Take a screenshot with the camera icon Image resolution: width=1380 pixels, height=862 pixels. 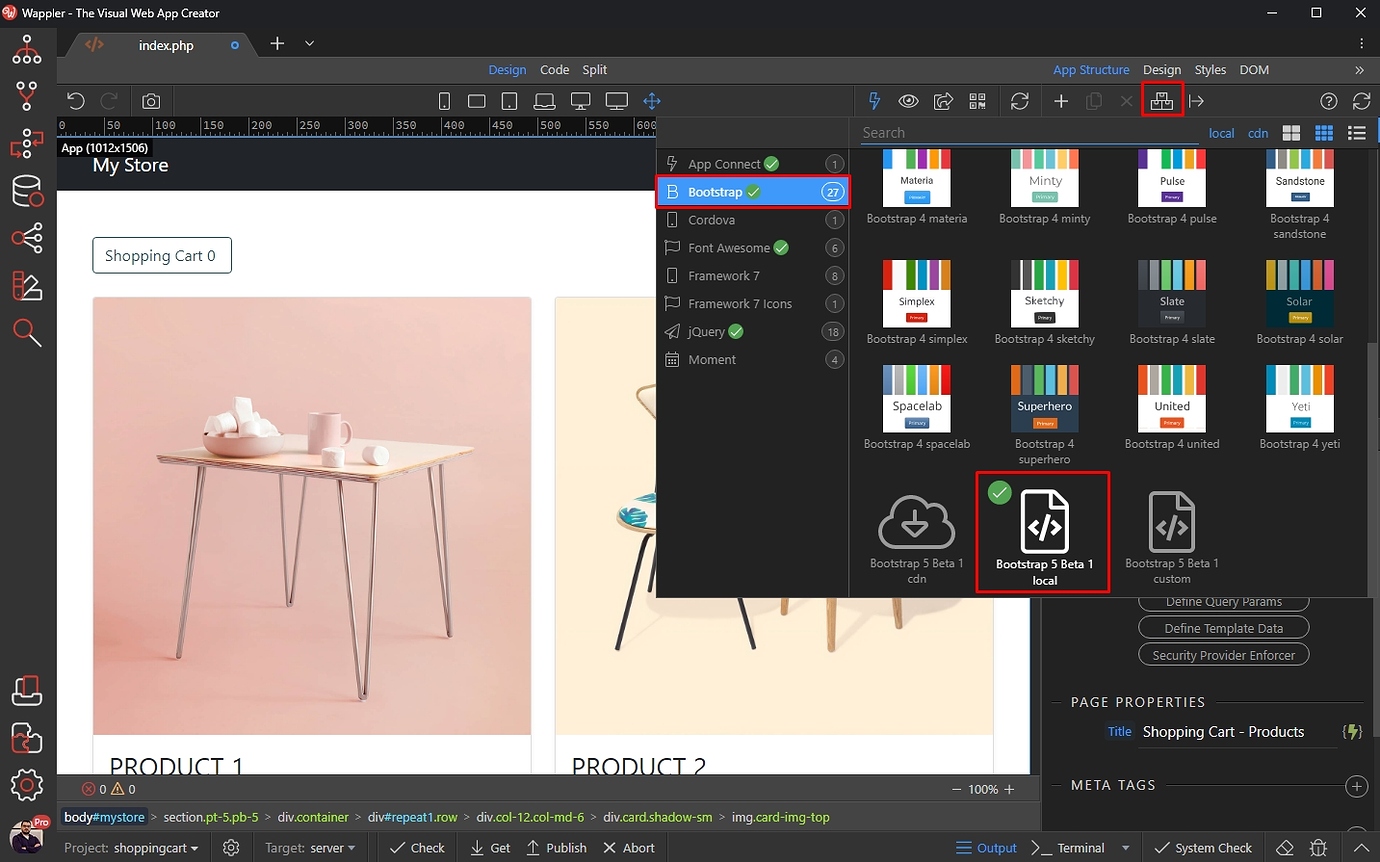tap(150, 101)
